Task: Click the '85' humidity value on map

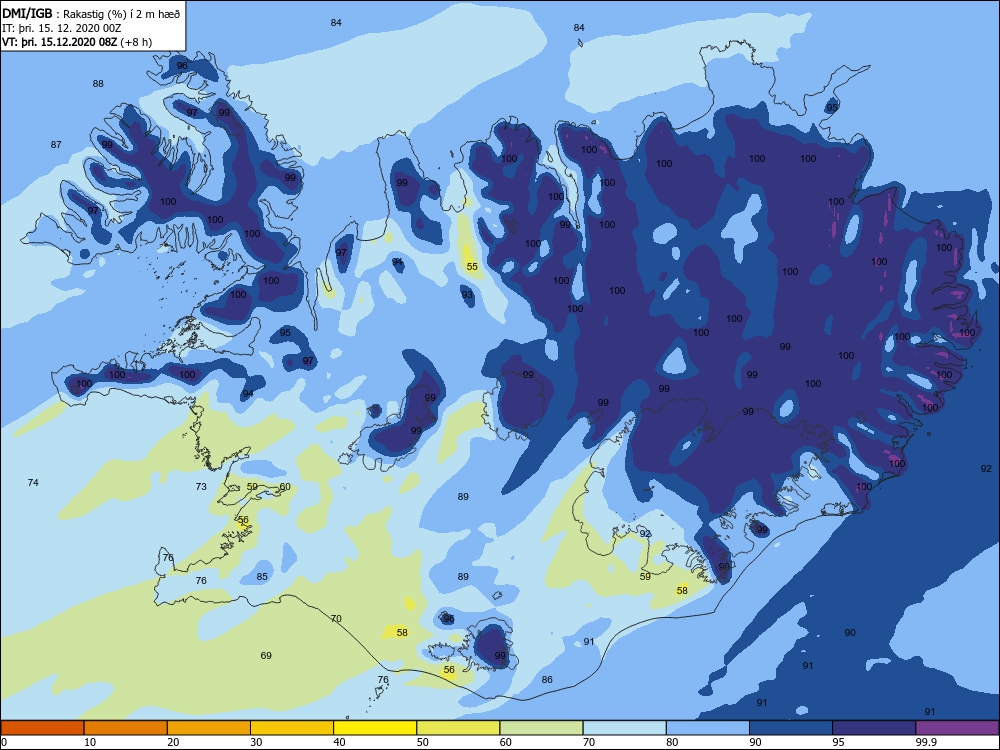Action: [262, 577]
